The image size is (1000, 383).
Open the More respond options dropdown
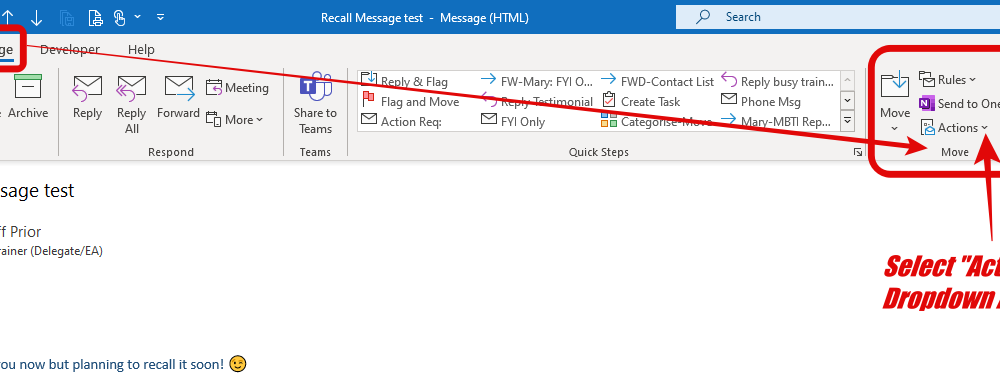[235, 120]
